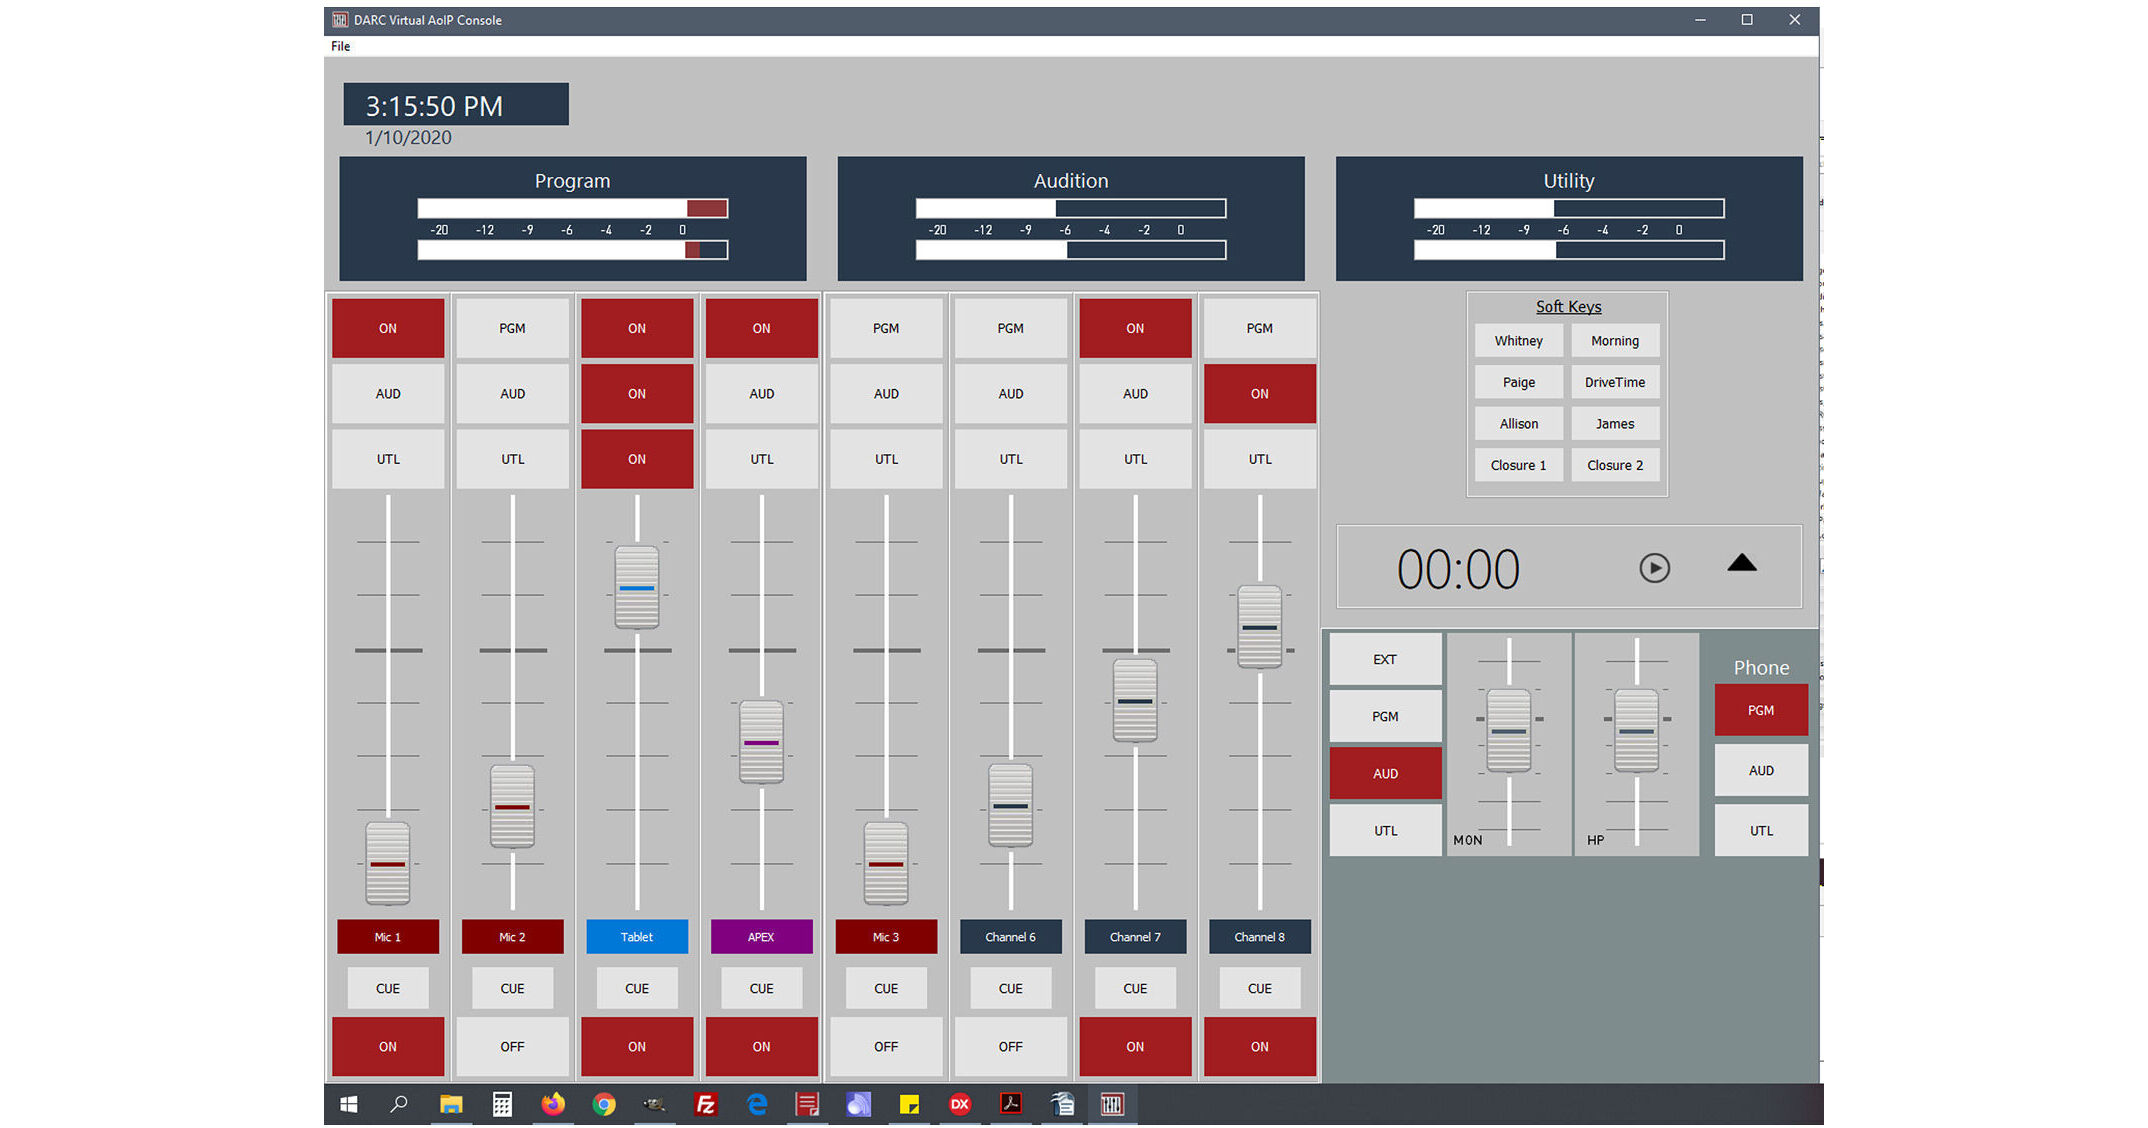Launch Calculator from the taskbar

point(502,1104)
